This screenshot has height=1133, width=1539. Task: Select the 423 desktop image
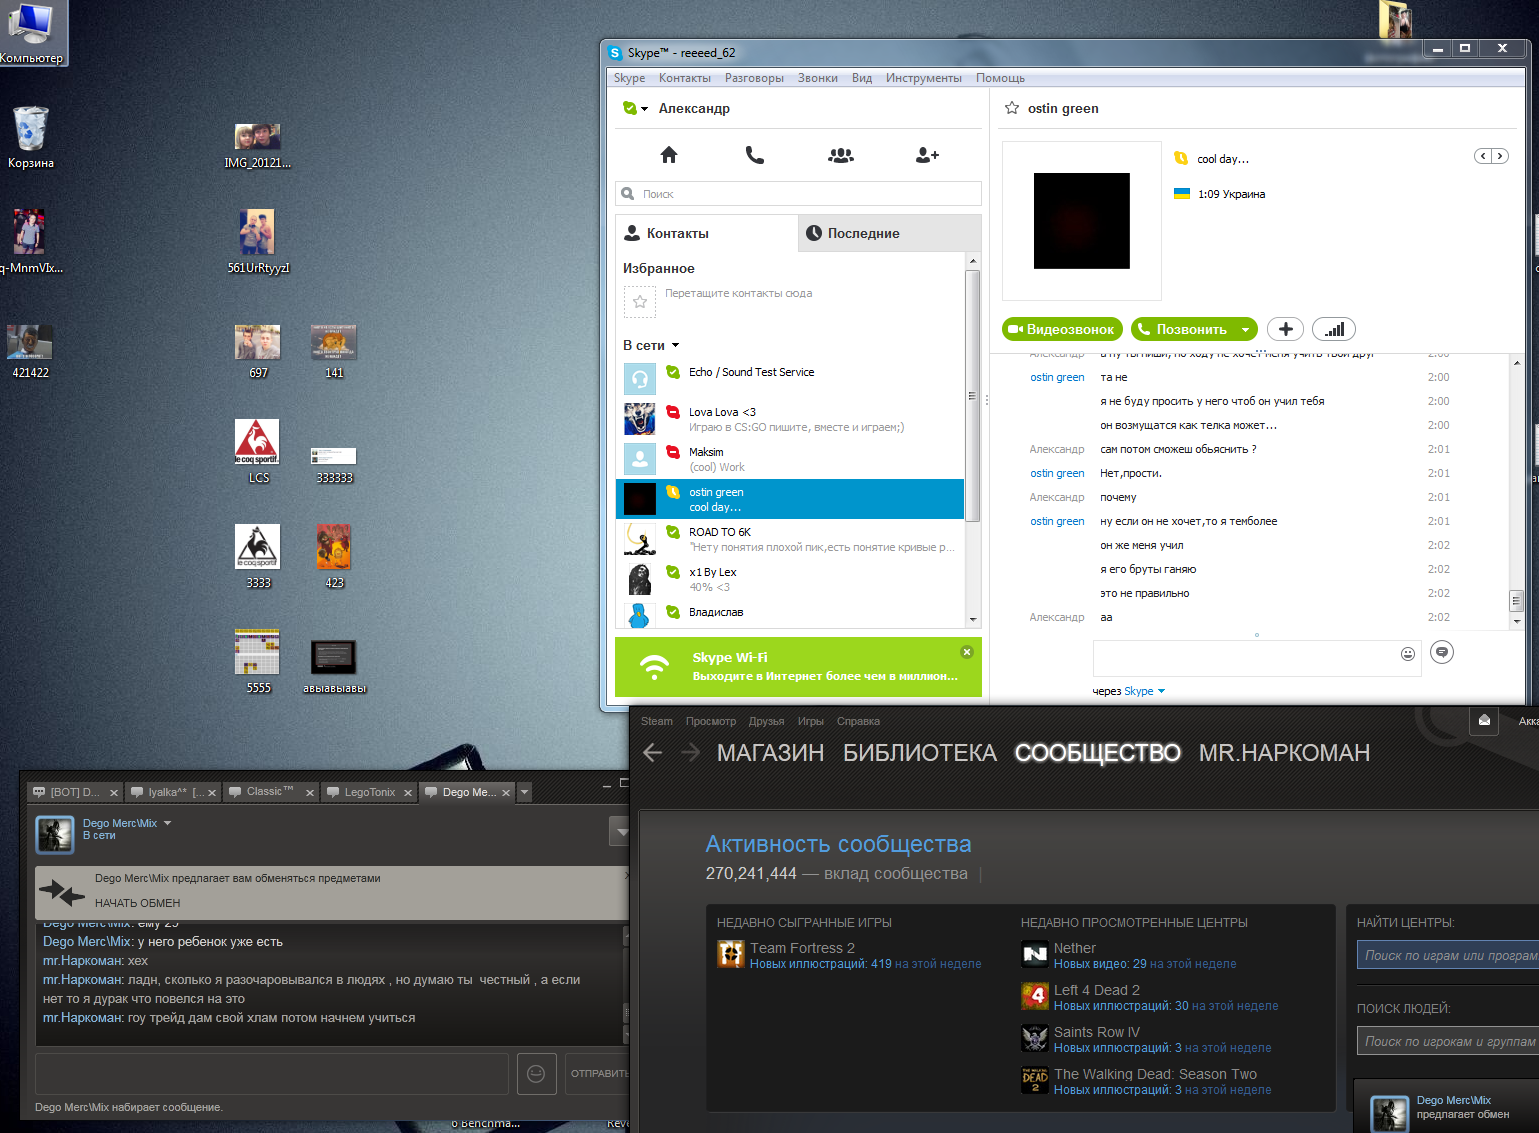[334, 556]
